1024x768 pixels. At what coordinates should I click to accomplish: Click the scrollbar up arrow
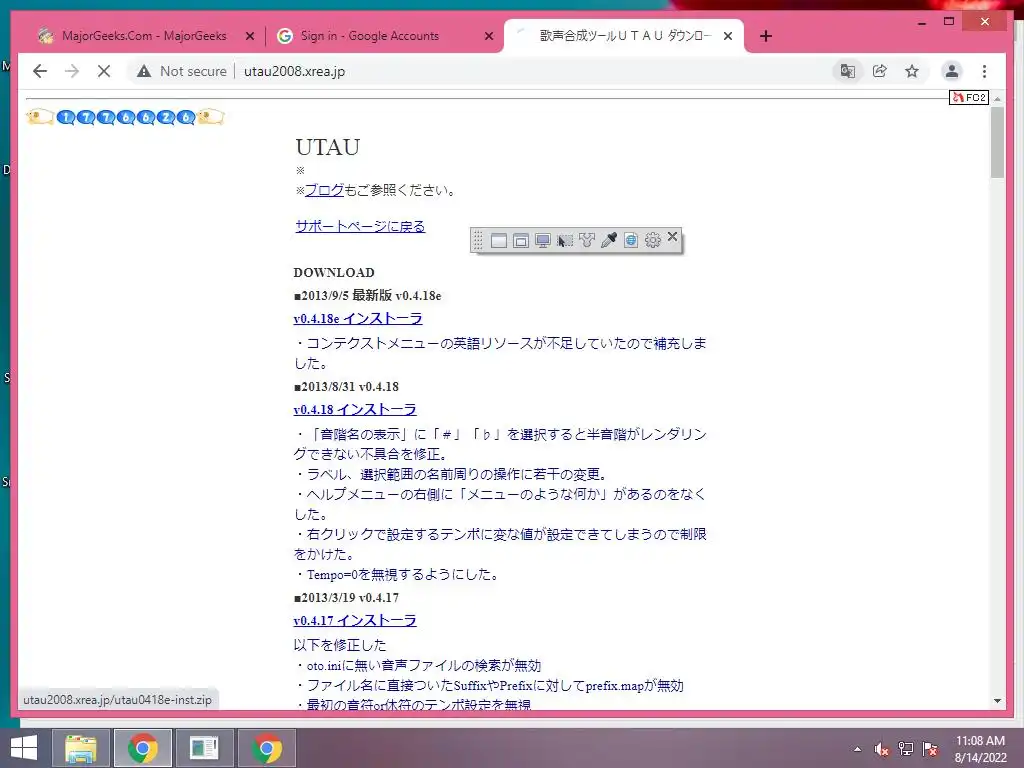[x=997, y=98]
